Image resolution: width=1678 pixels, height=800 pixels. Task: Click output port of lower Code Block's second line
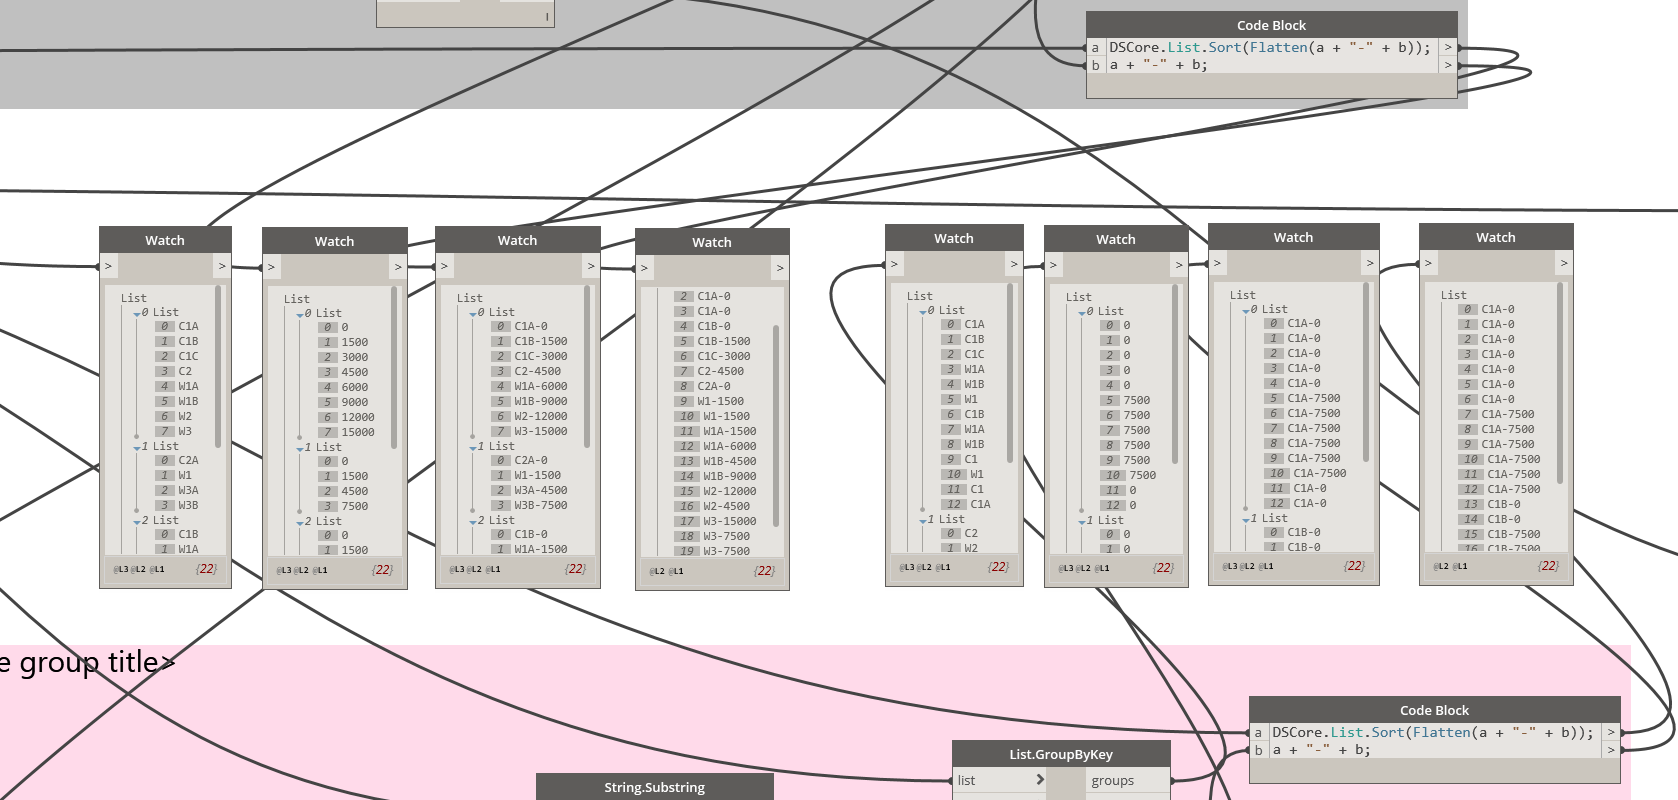point(1611,750)
